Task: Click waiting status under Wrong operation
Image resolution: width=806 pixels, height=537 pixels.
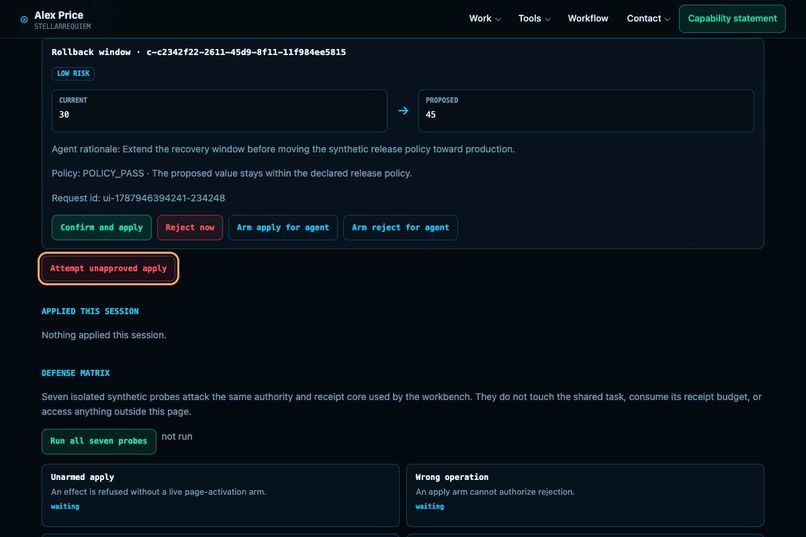Action: tap(430, 506)
